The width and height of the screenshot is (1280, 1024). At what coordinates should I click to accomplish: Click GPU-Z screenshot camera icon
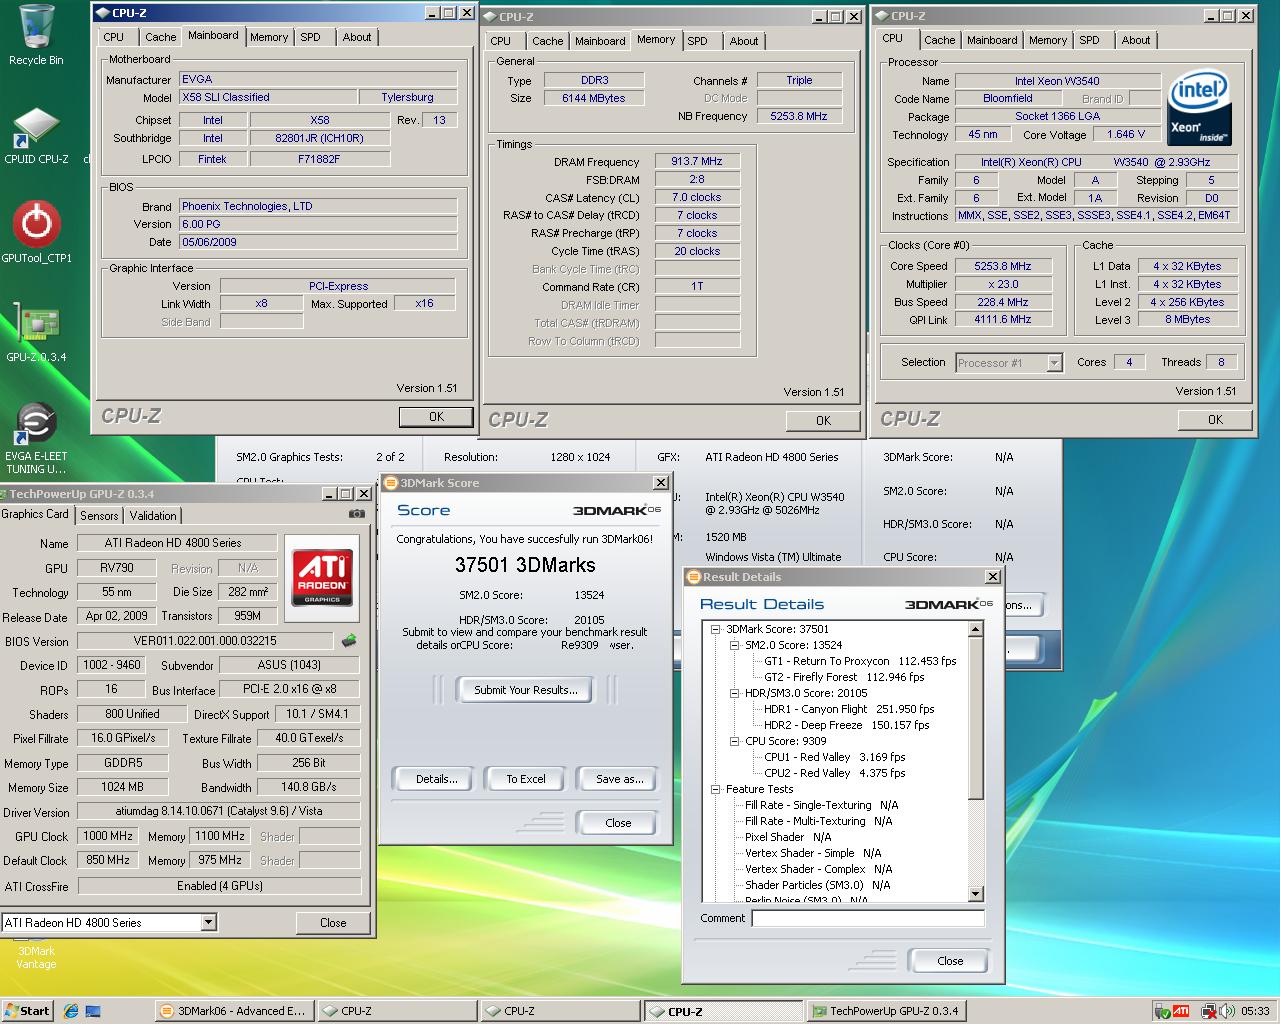(356, 514)
